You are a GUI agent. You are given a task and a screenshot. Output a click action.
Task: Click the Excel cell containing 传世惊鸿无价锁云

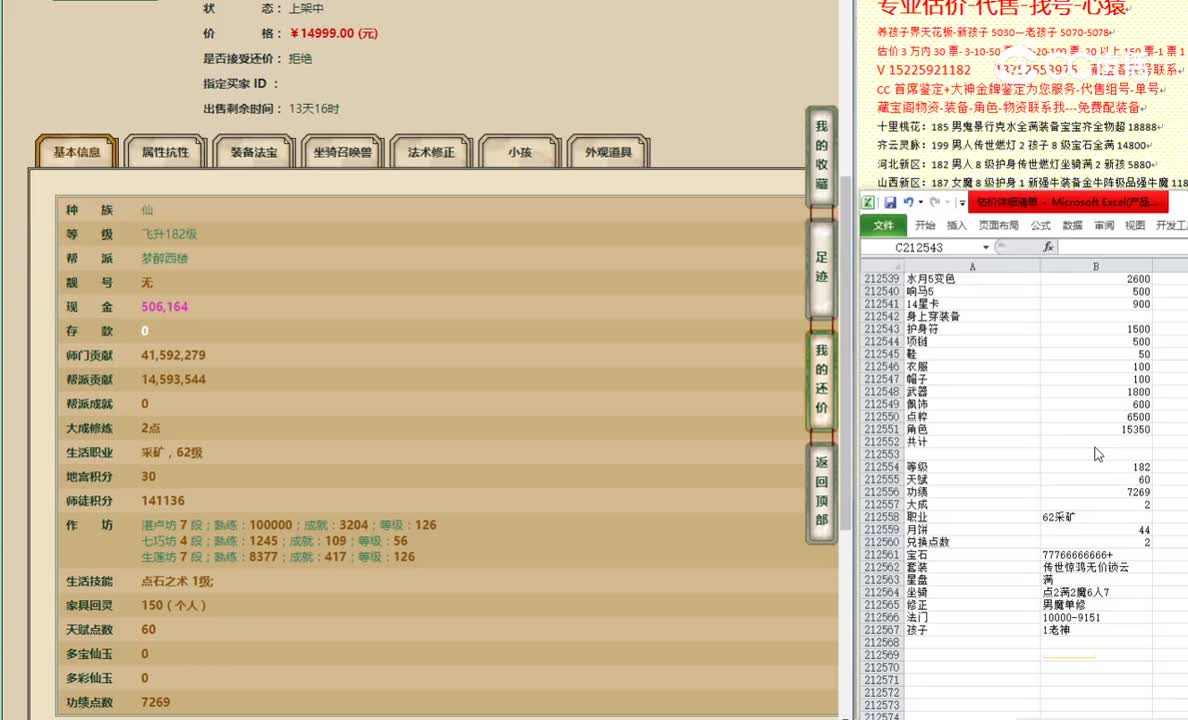coord(1096,567)
